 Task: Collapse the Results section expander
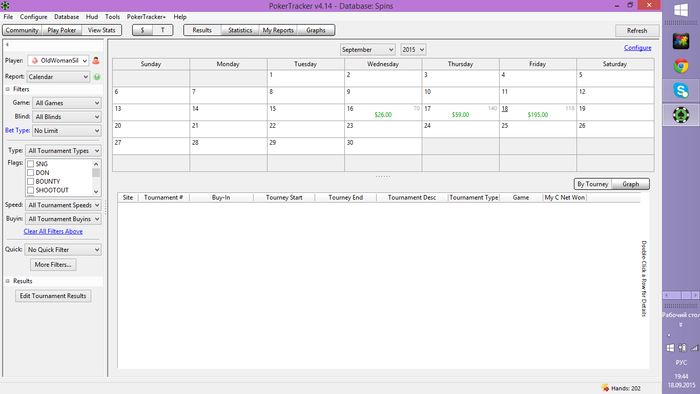pos(8,281)
